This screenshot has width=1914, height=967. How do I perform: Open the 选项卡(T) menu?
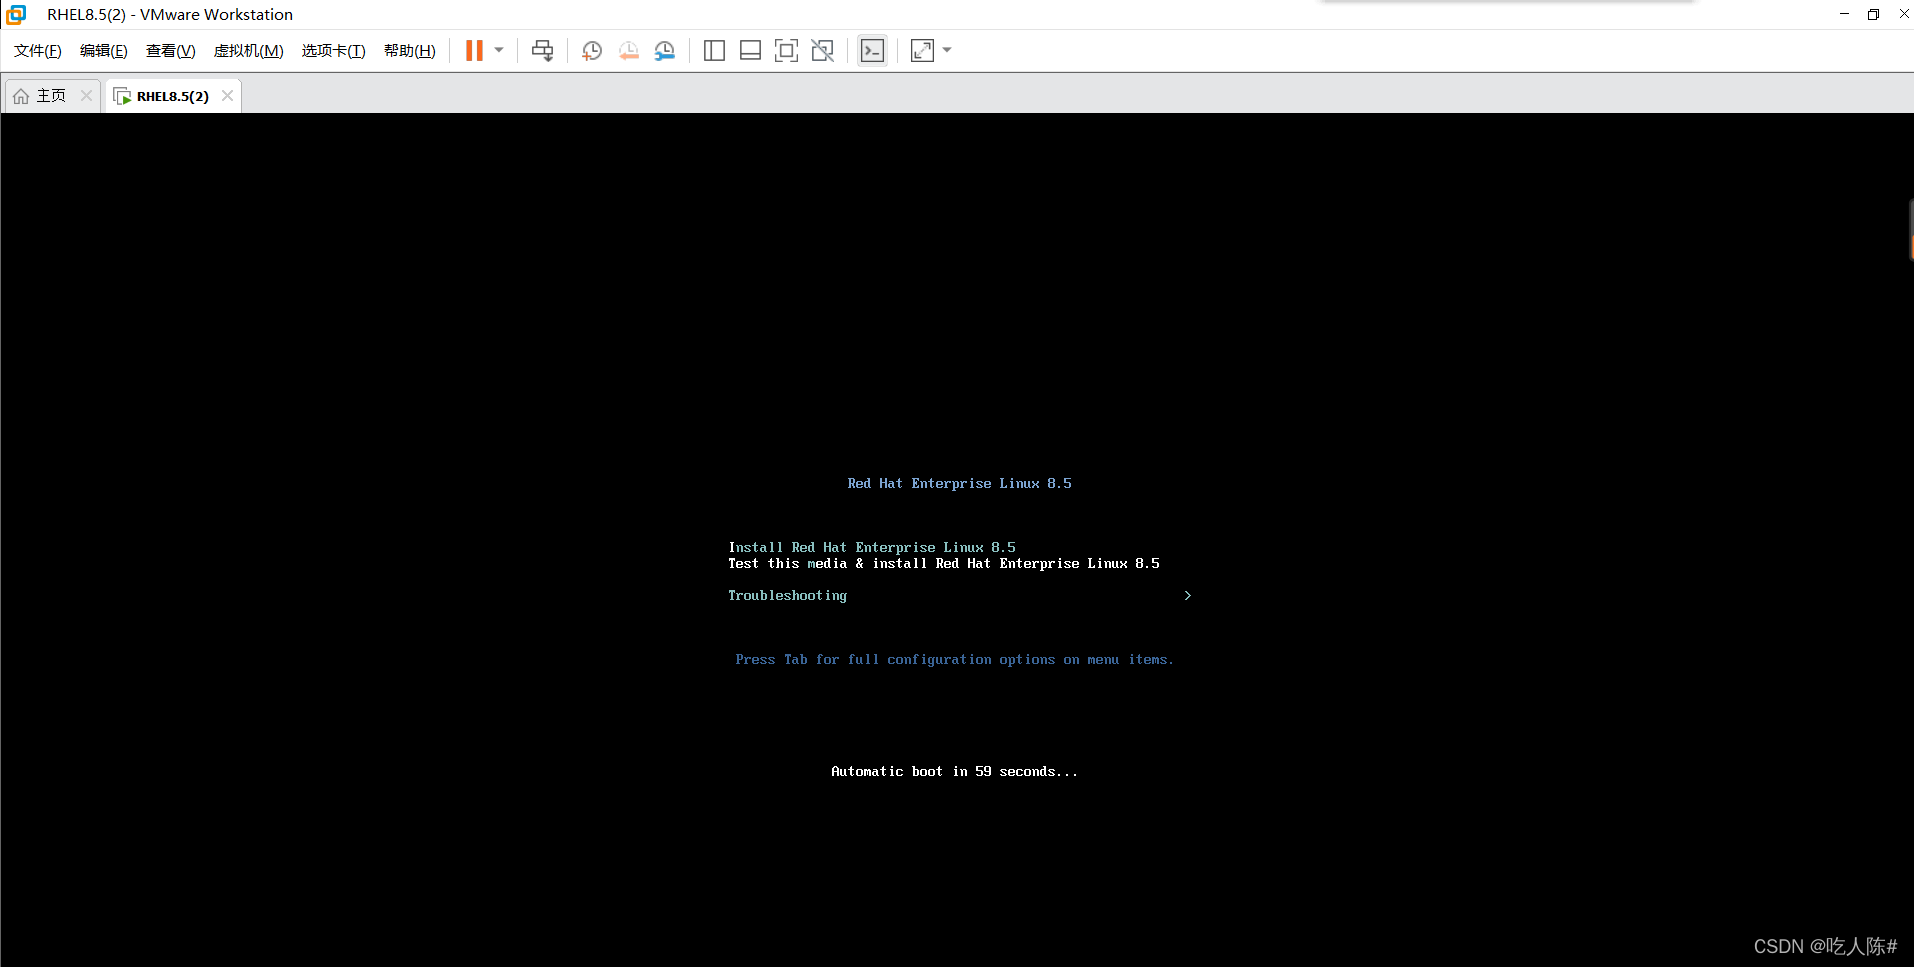[334, 51]
